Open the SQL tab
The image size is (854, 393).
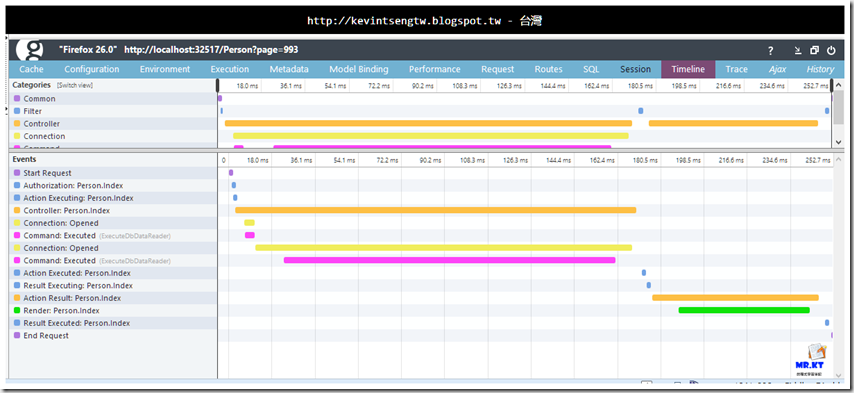591,69
